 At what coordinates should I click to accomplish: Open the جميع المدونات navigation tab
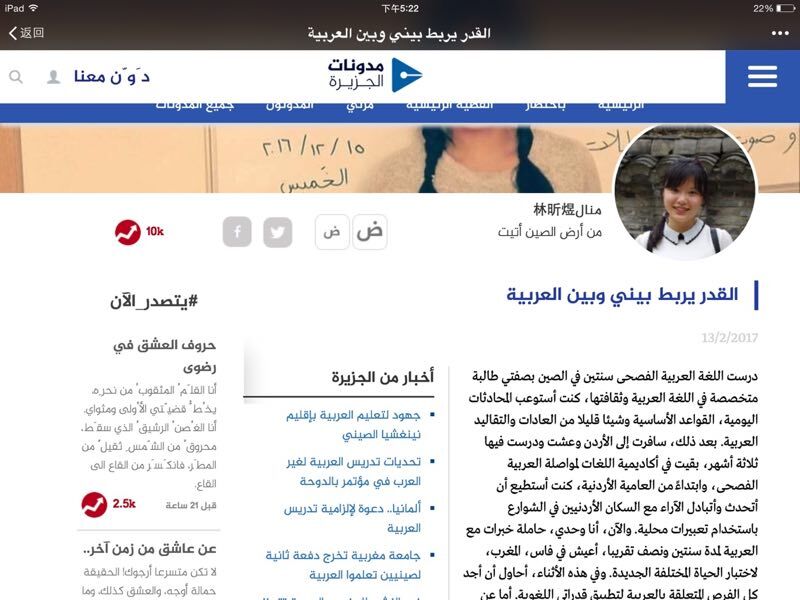click(x=194, y=105)
